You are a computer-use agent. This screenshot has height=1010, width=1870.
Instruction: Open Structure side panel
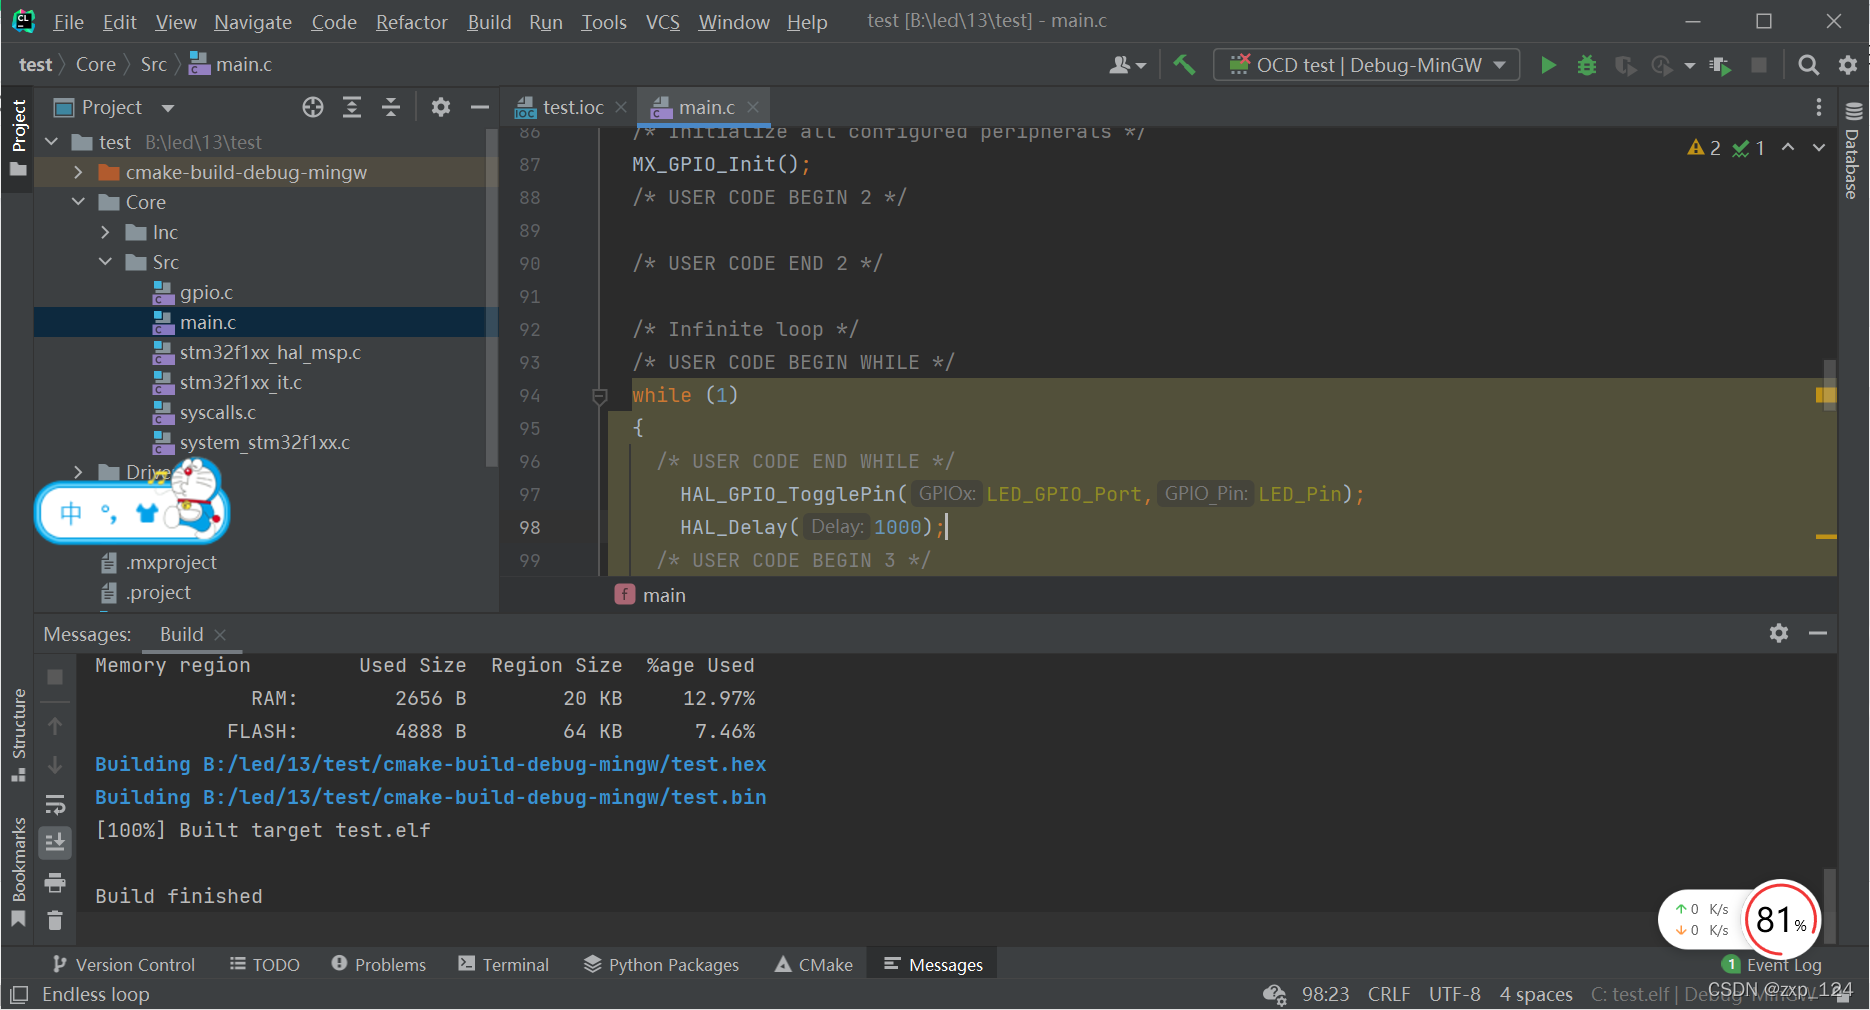click(x=18, y=735)
